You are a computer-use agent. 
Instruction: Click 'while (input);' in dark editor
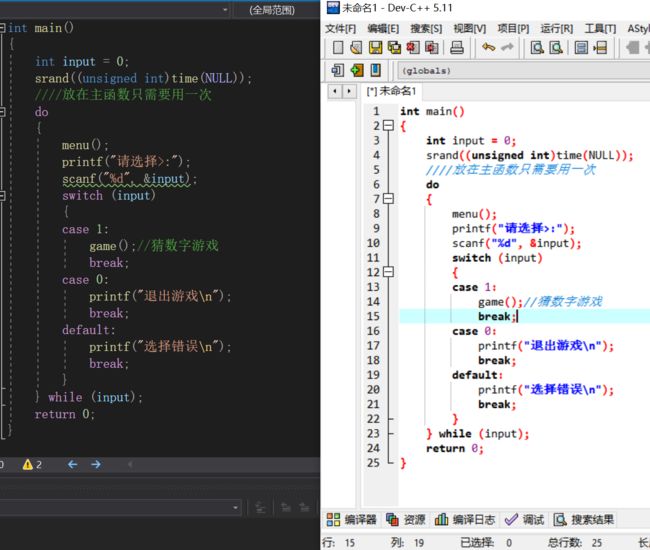(95, 397)
